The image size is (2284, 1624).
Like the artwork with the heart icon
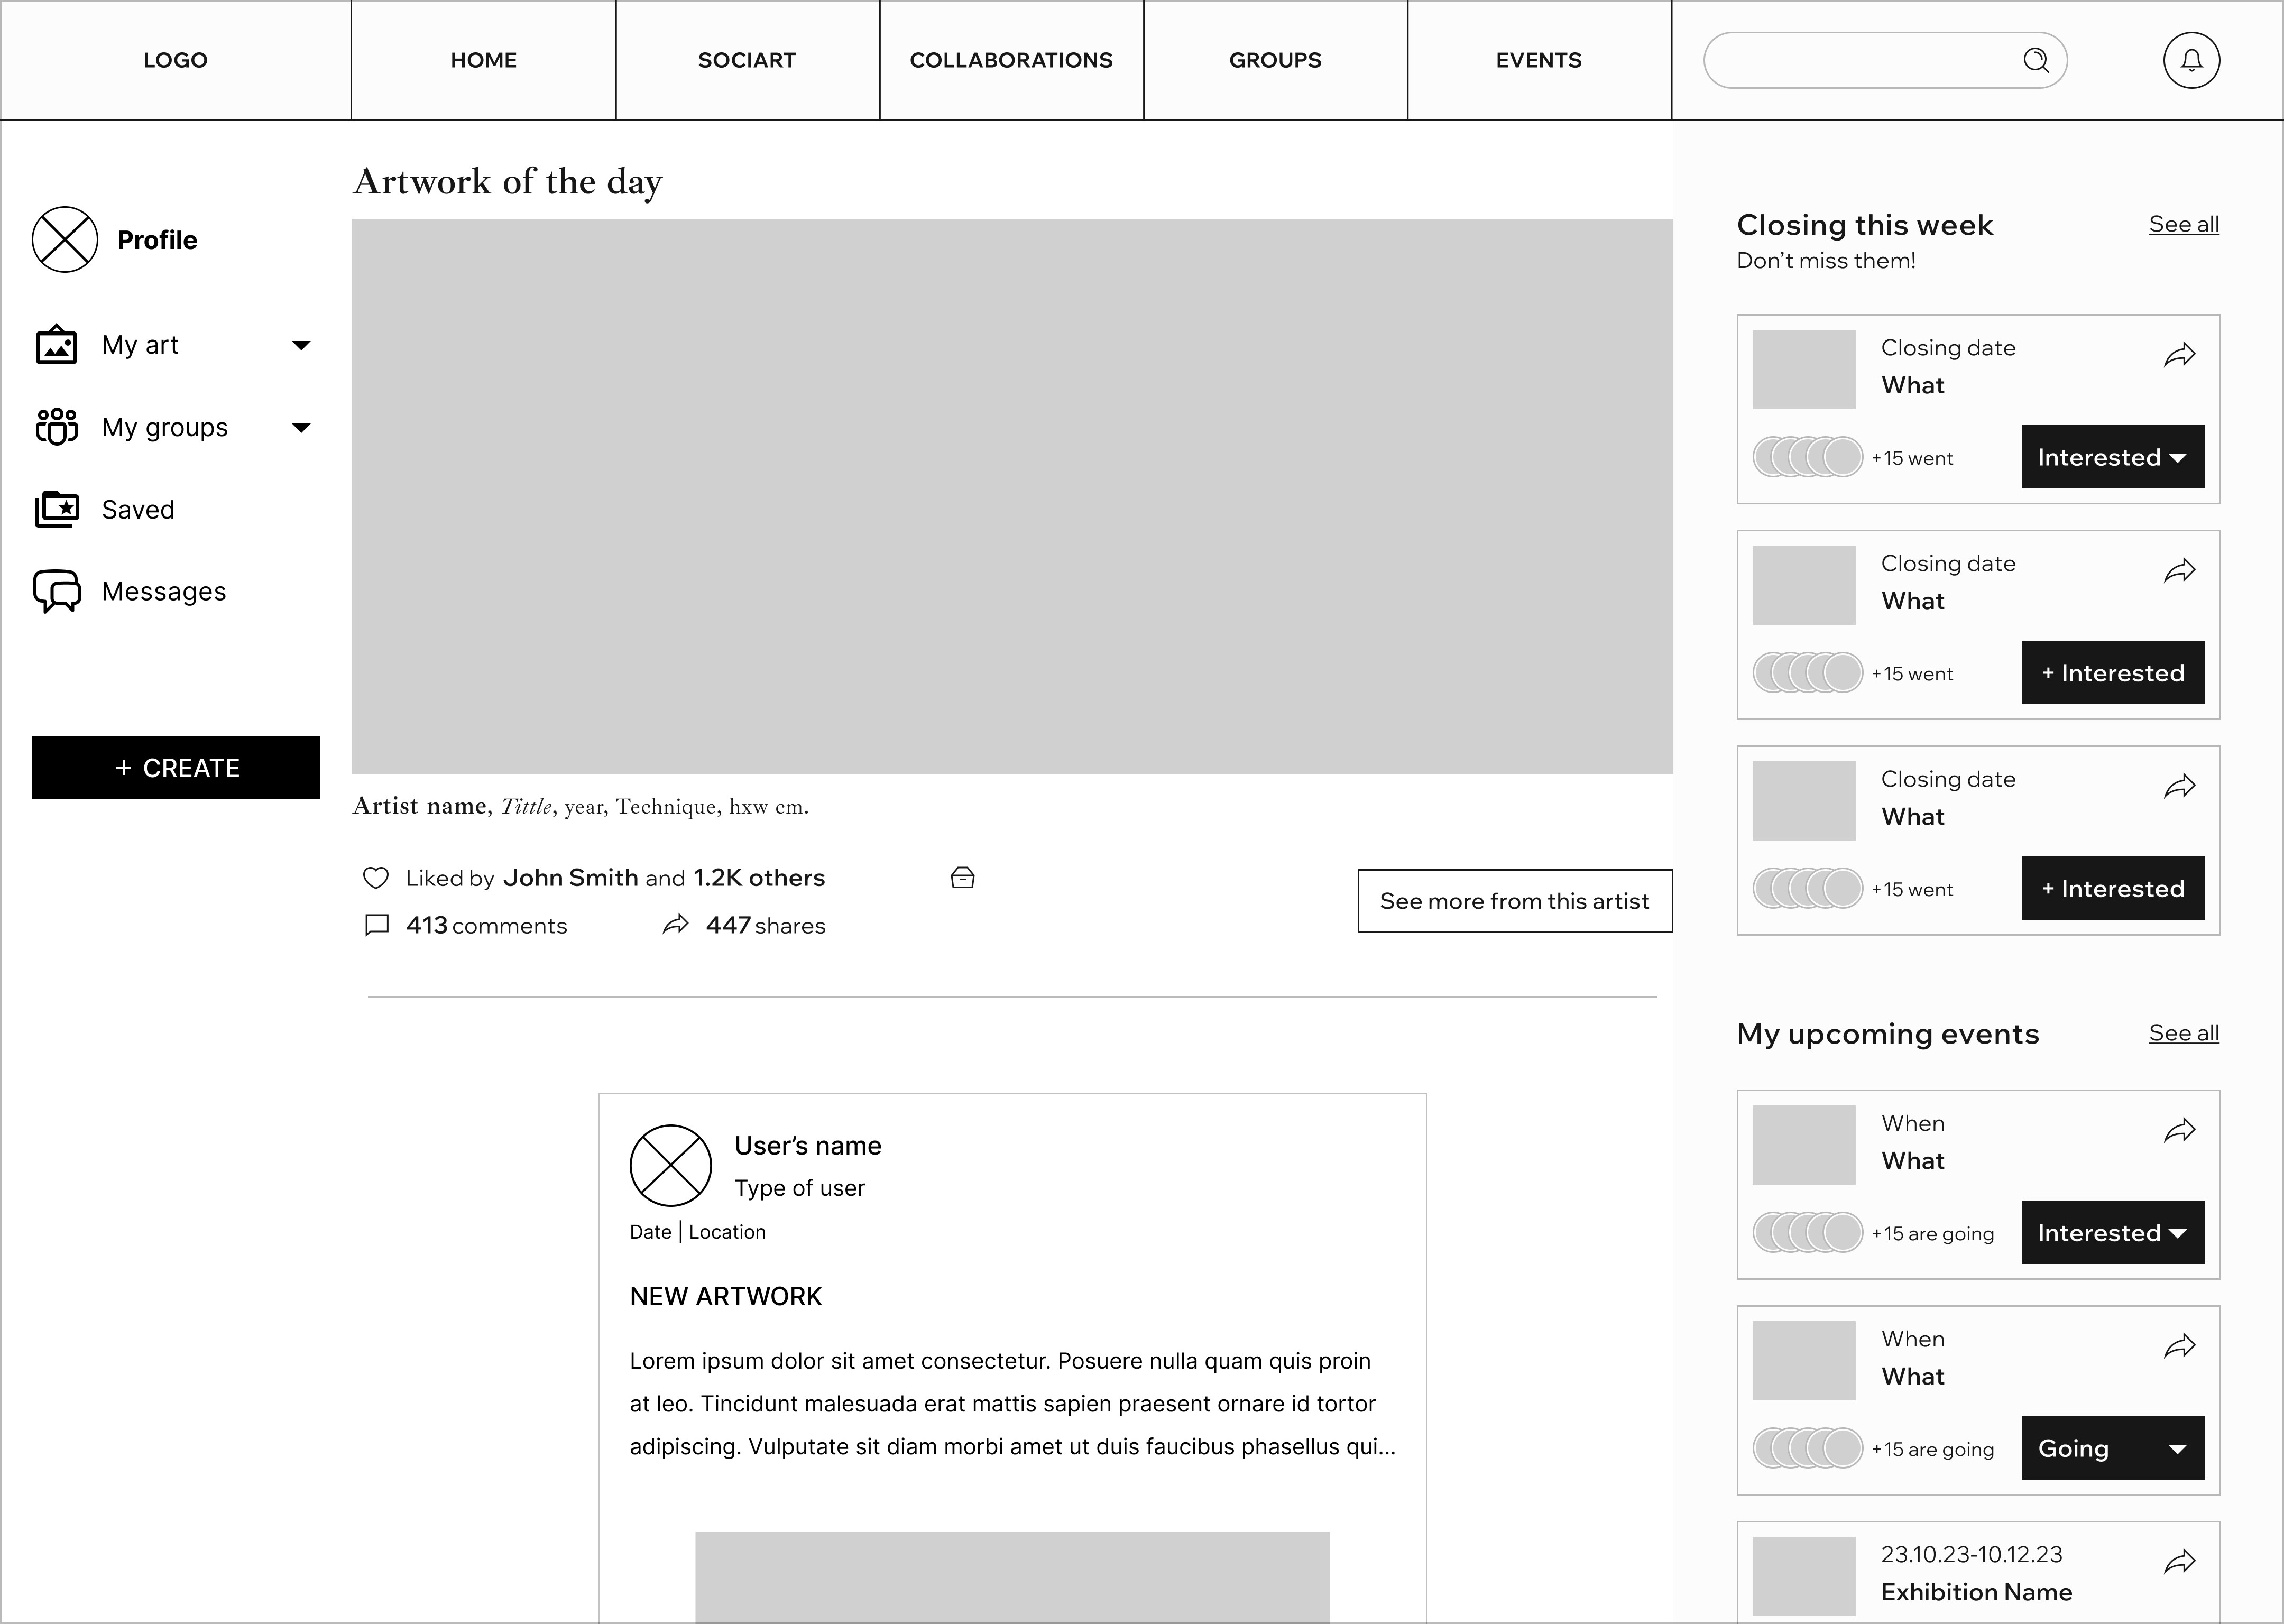(x=375, y=878)
